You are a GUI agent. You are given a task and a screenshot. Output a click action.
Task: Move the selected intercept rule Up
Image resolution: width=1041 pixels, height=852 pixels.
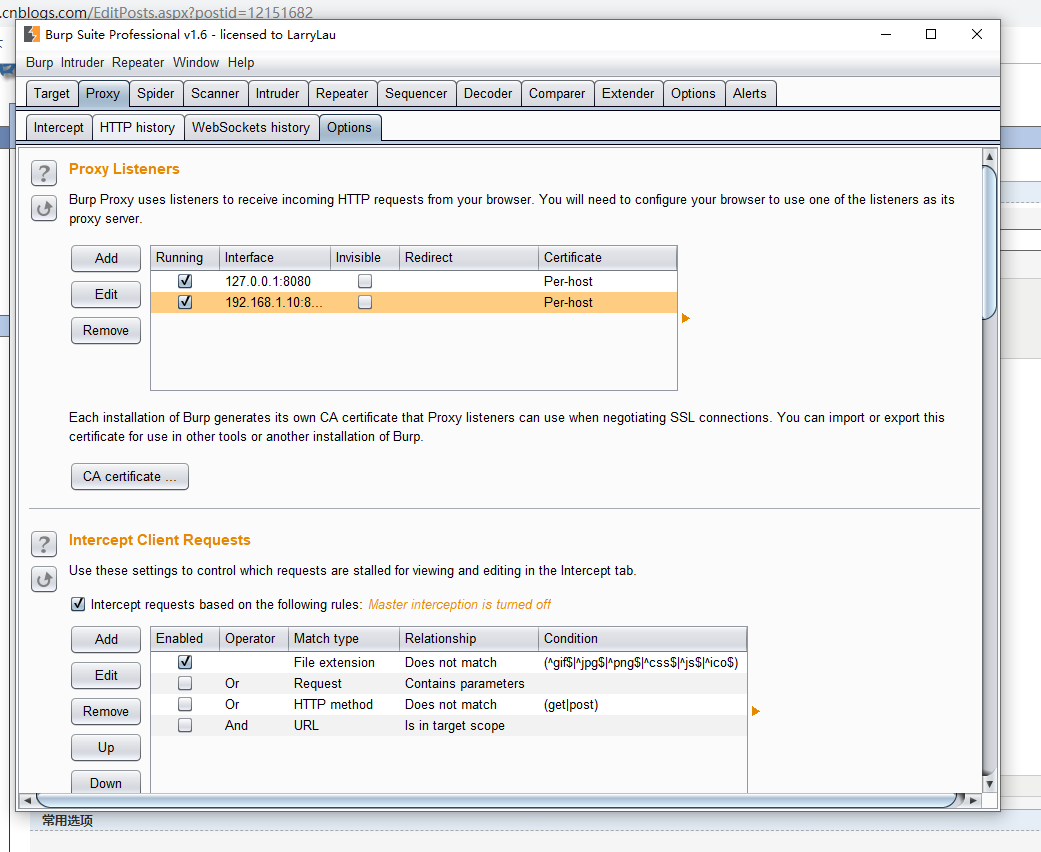click(x=106, y=747)
